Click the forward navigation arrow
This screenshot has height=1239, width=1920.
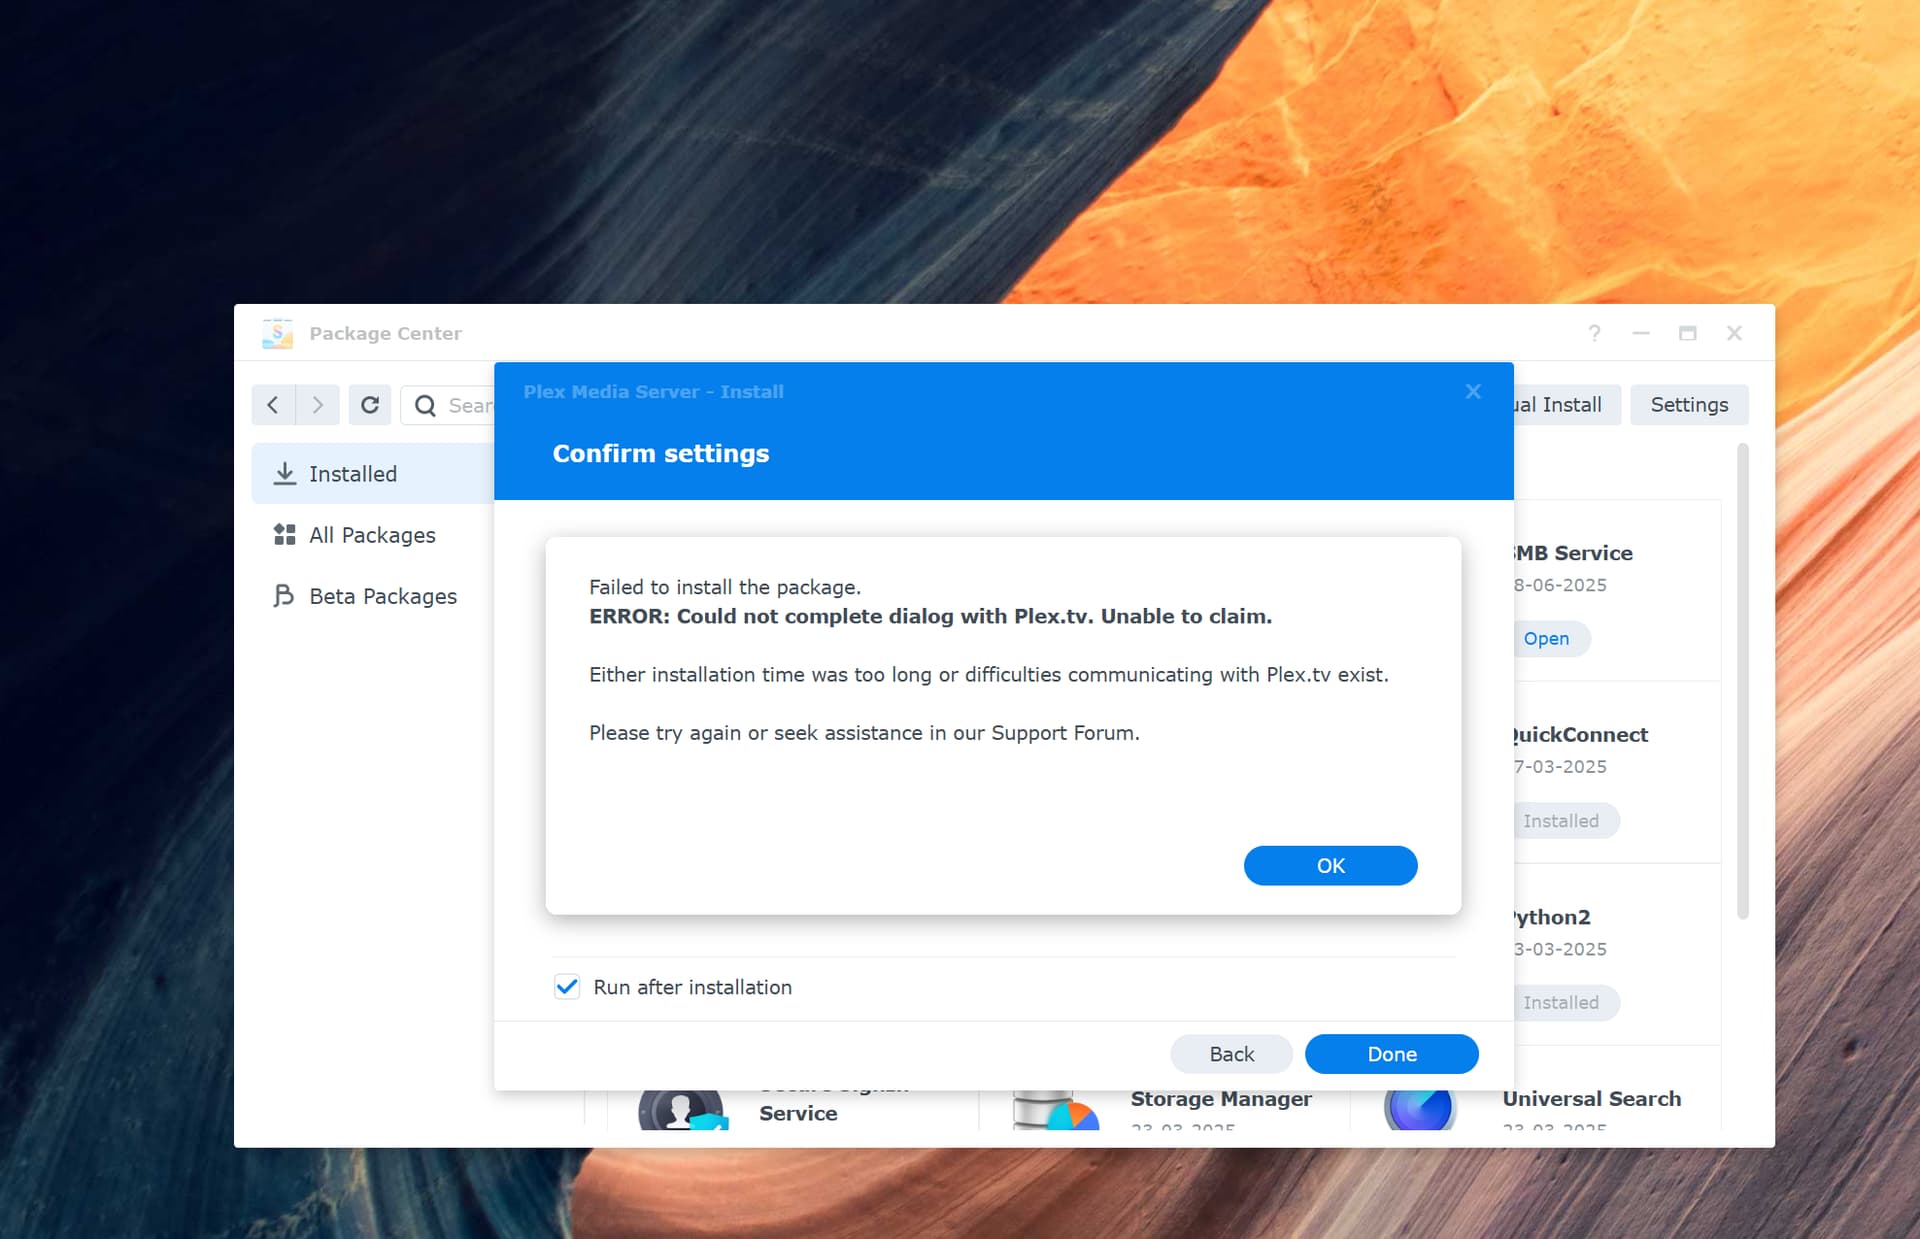click(x=318, y=405)
